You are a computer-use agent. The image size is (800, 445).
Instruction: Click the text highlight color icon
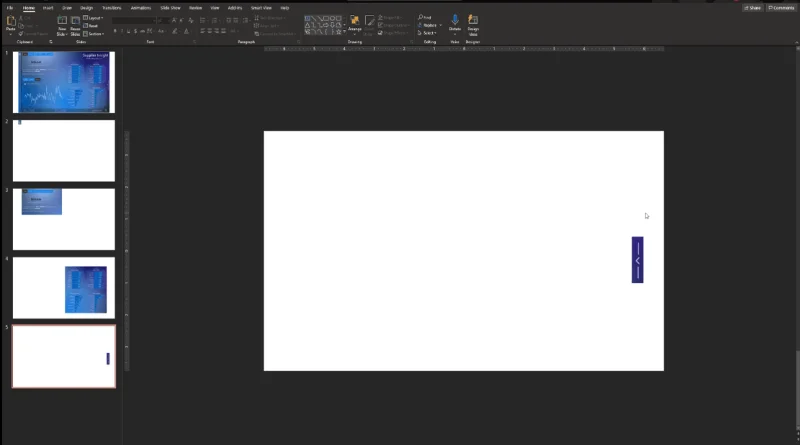click(x=174, y=31)
